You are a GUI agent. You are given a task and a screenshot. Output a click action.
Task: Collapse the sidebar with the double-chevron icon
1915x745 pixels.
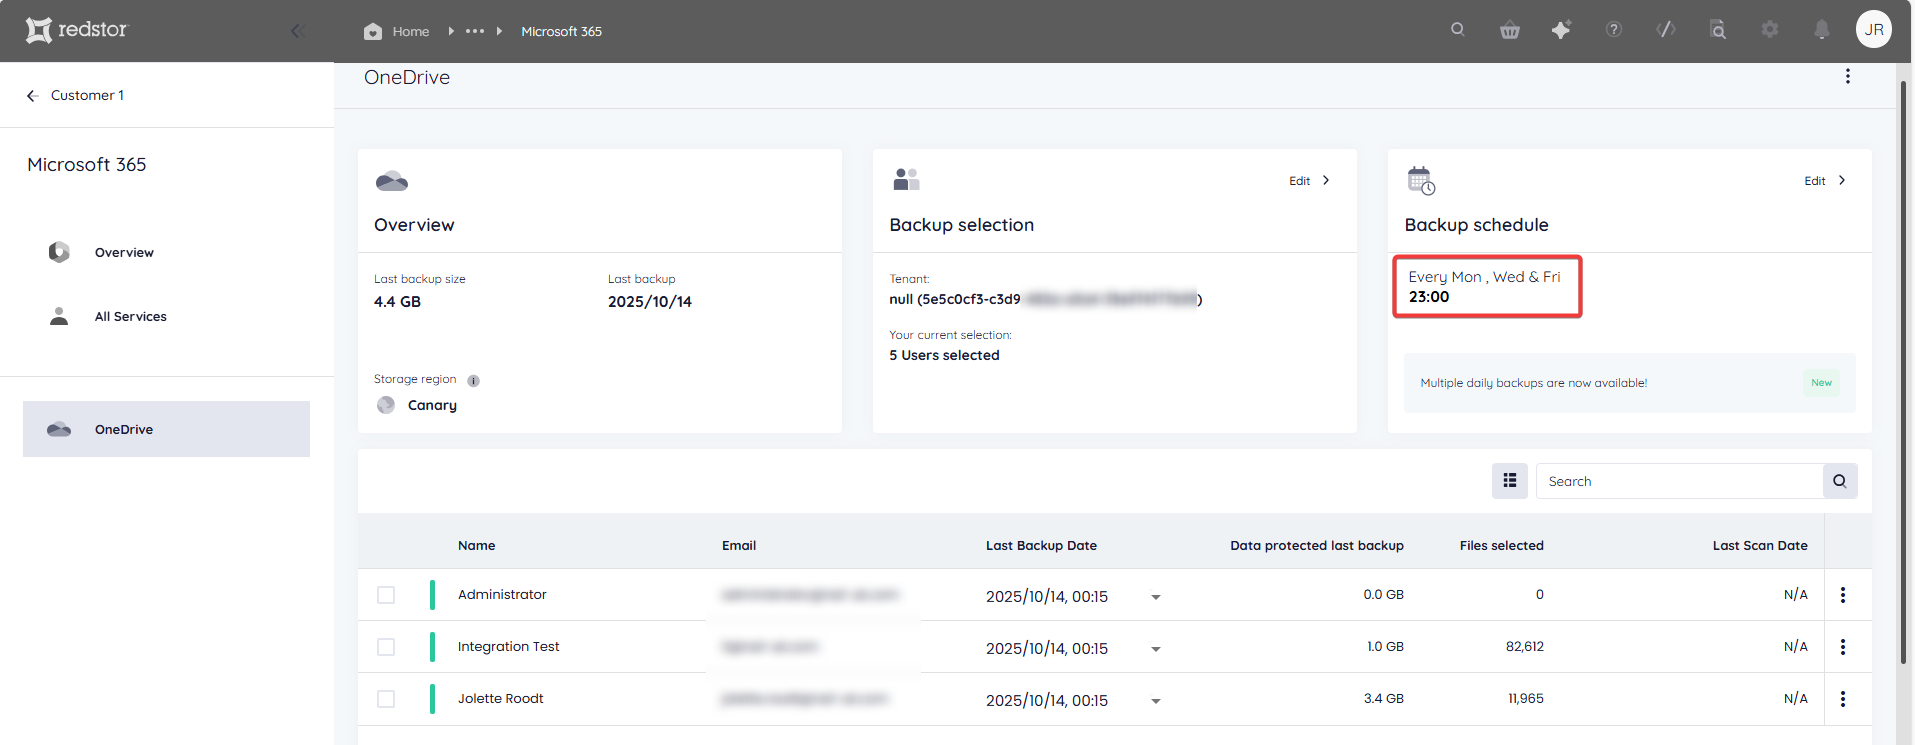[x=297, y=31]
